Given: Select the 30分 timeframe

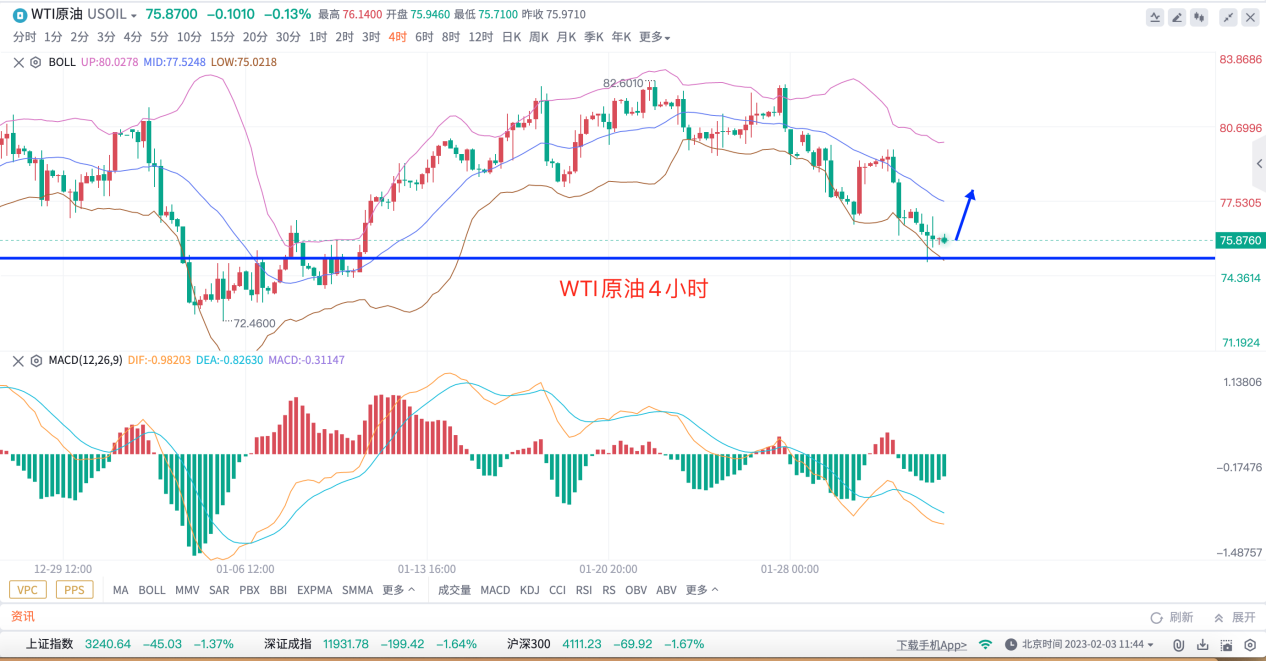Looking at the screenshot, I should pyautogui.click(x=288, y=37).
